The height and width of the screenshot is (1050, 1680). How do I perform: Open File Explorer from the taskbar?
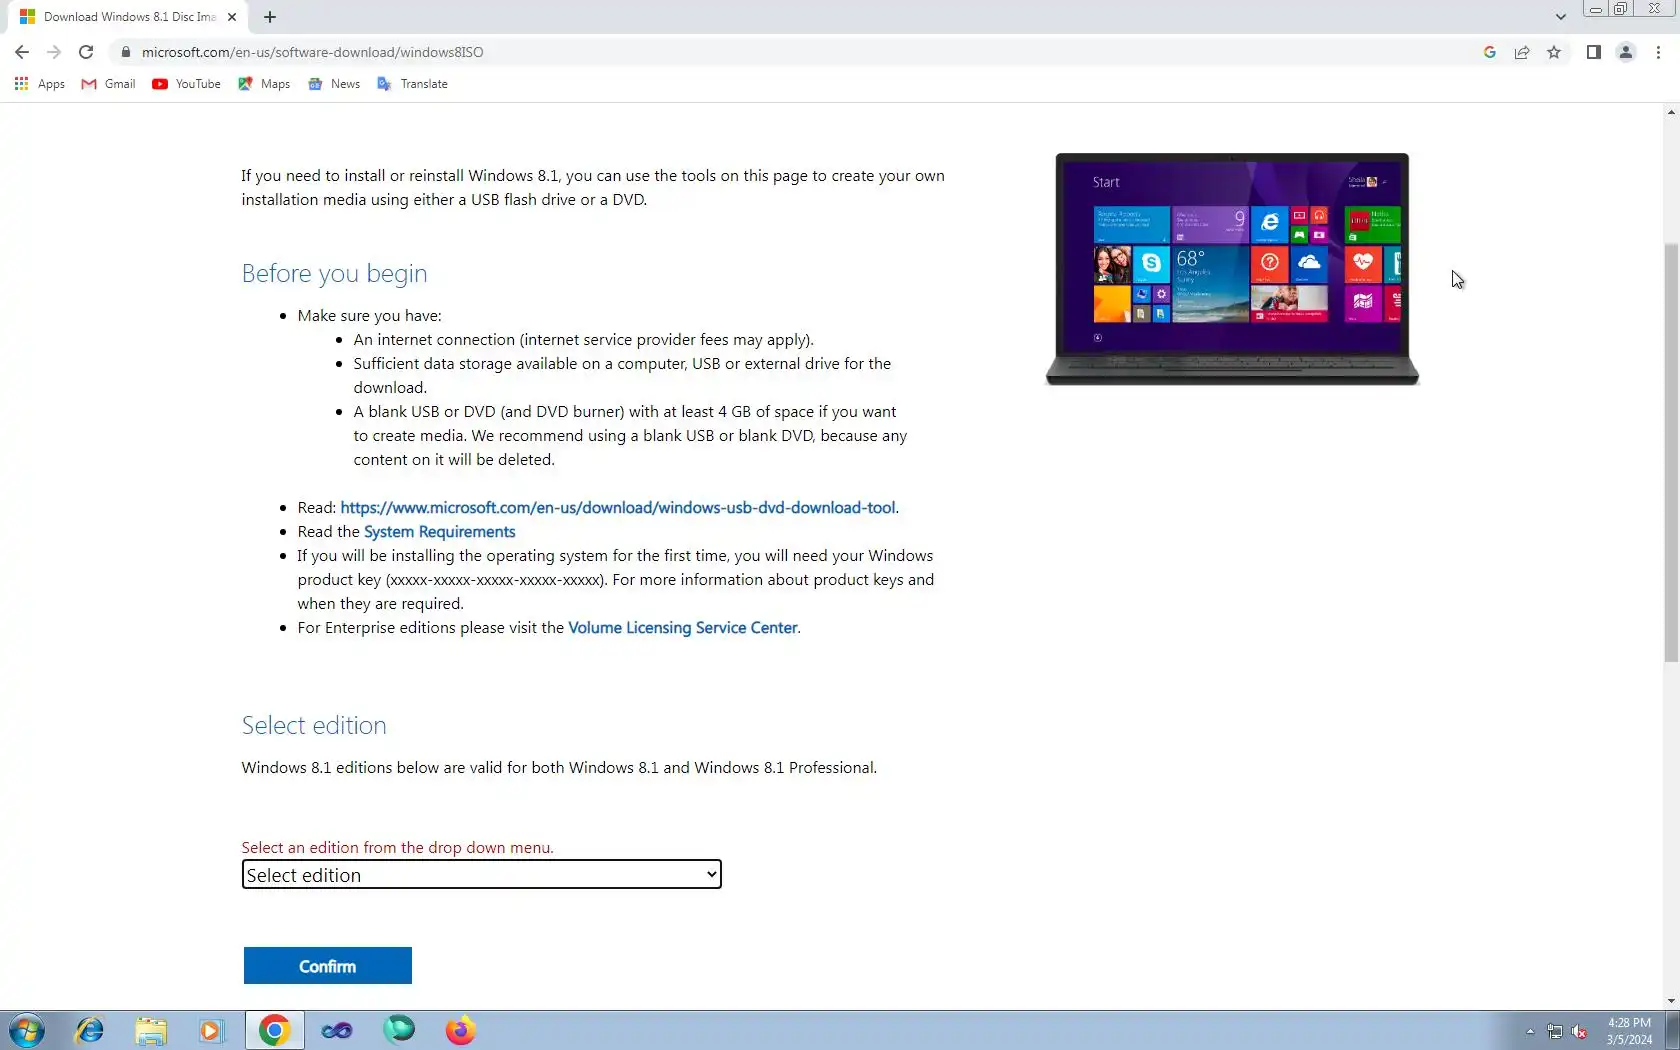click(x=151, y=1030)
